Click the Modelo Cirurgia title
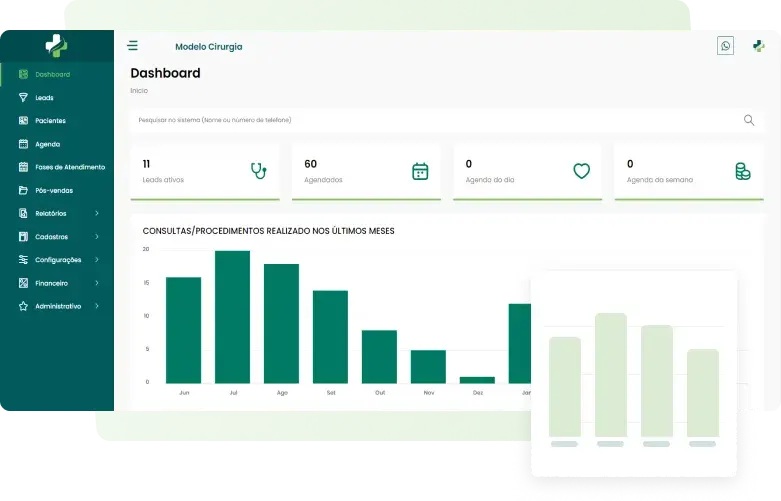Image resolution: width=781 pixels, height=501 pixels. pyautogui.click(x=208, y=47)
